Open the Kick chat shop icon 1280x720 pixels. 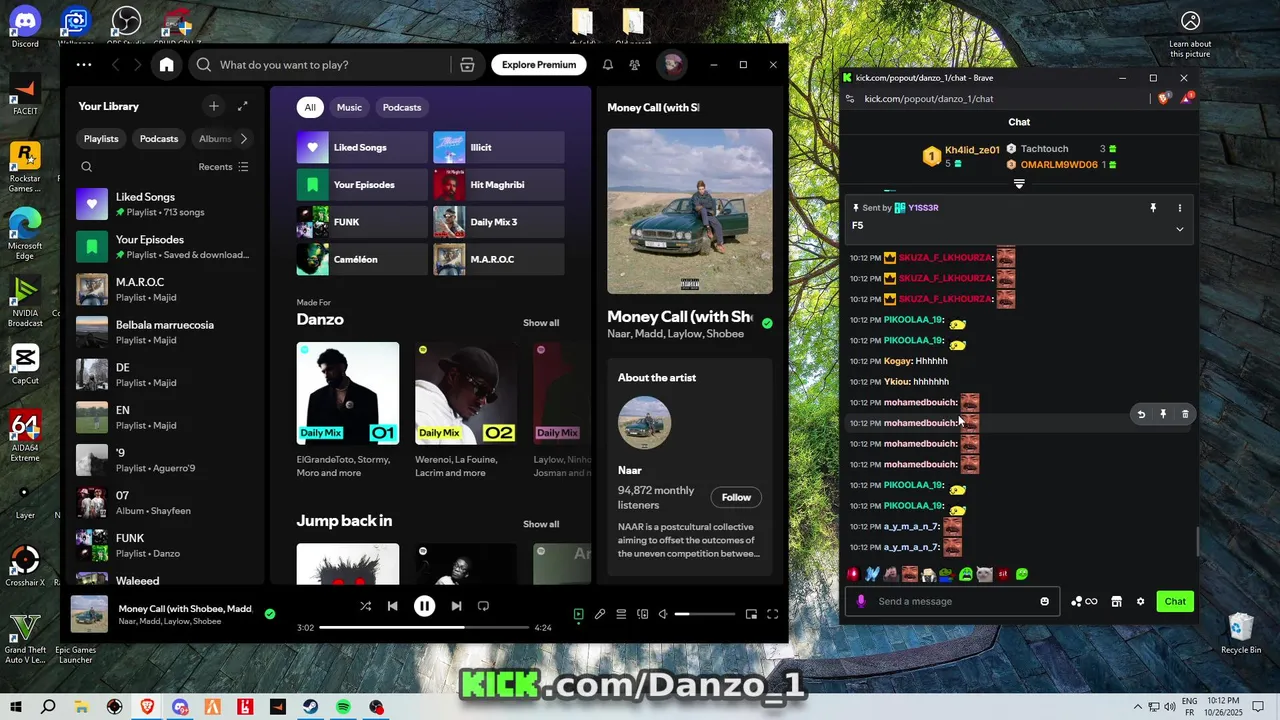[x=1116, y=601]
